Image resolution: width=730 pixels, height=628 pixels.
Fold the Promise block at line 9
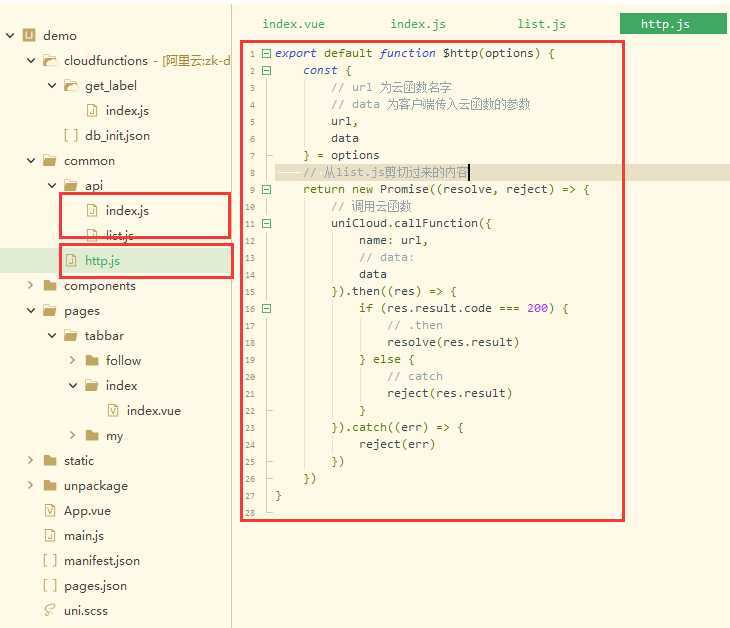pyautogui.click(x=266, y=189)
